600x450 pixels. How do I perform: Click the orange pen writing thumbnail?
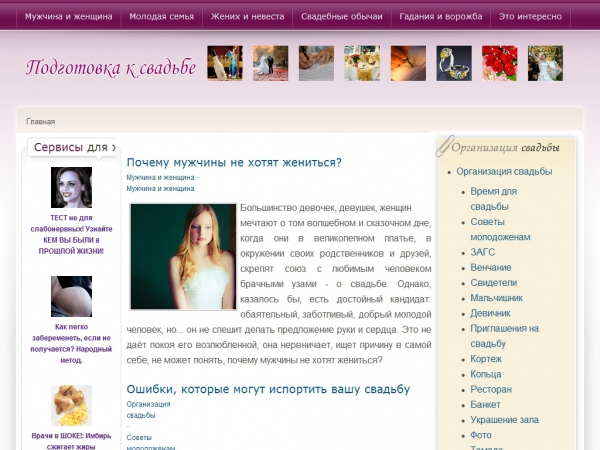coord(408,63)
